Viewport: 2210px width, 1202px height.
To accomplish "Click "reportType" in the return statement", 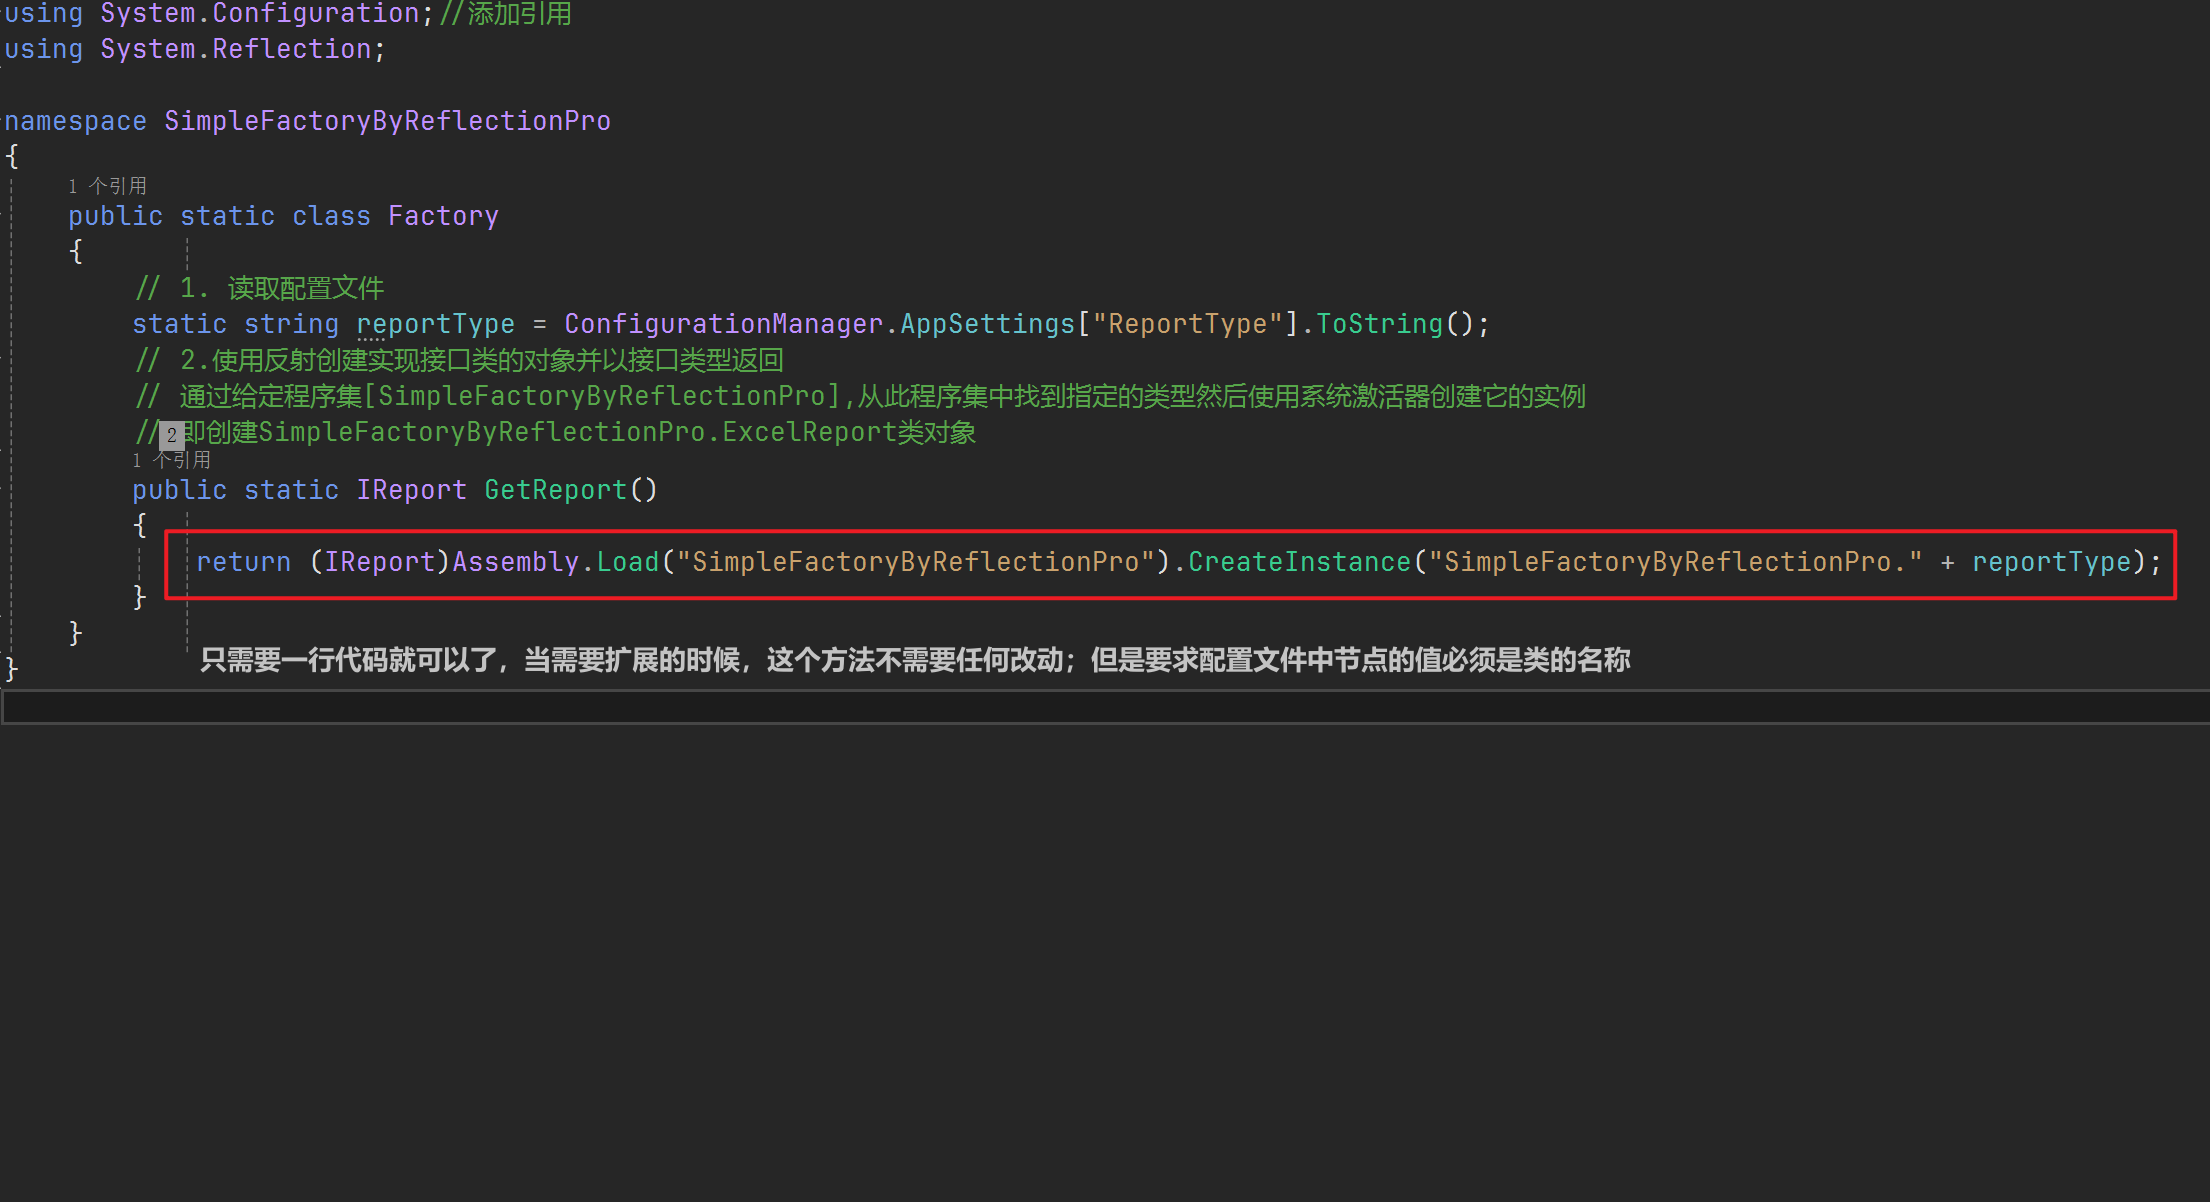I will coord(2051,562).
